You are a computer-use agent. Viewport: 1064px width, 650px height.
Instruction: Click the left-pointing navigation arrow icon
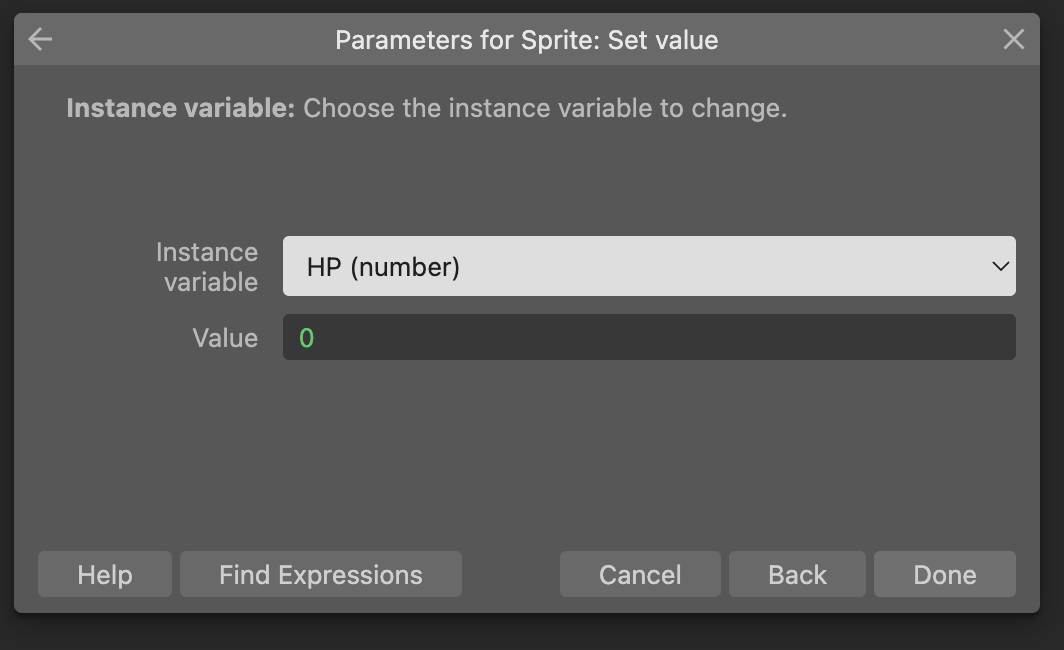click(x=39, y=39)
